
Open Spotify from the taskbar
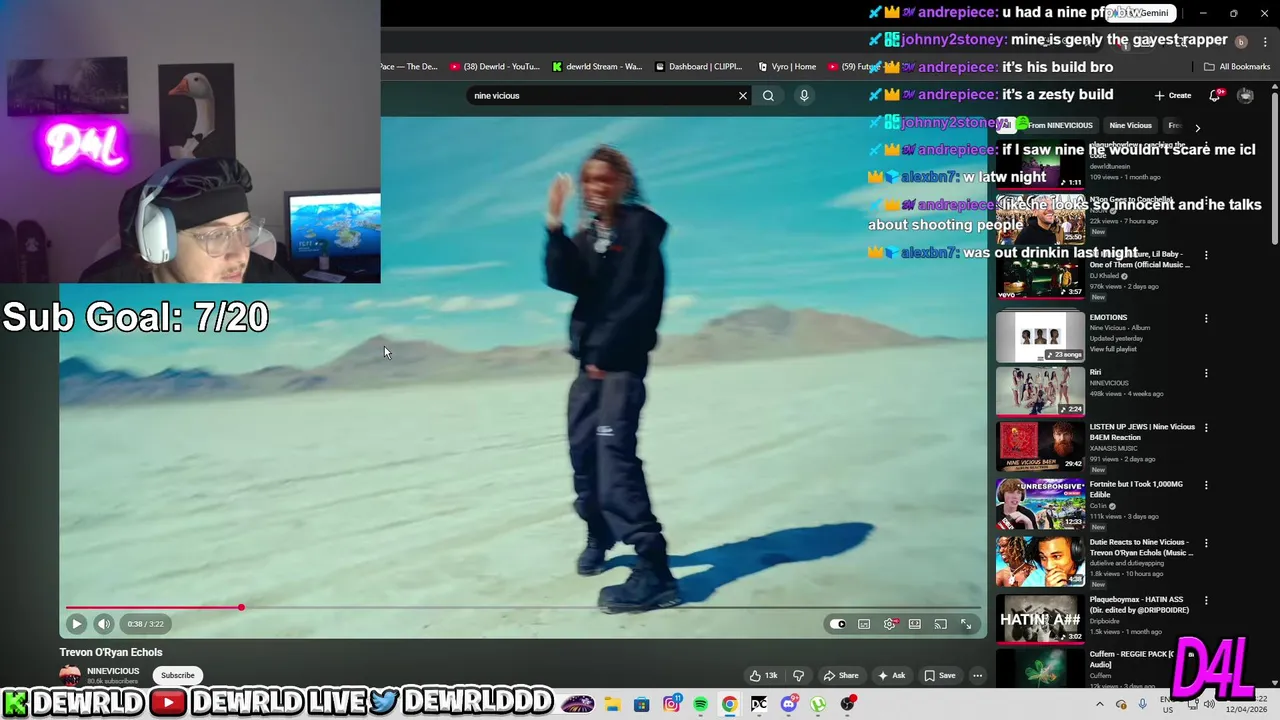701,705
